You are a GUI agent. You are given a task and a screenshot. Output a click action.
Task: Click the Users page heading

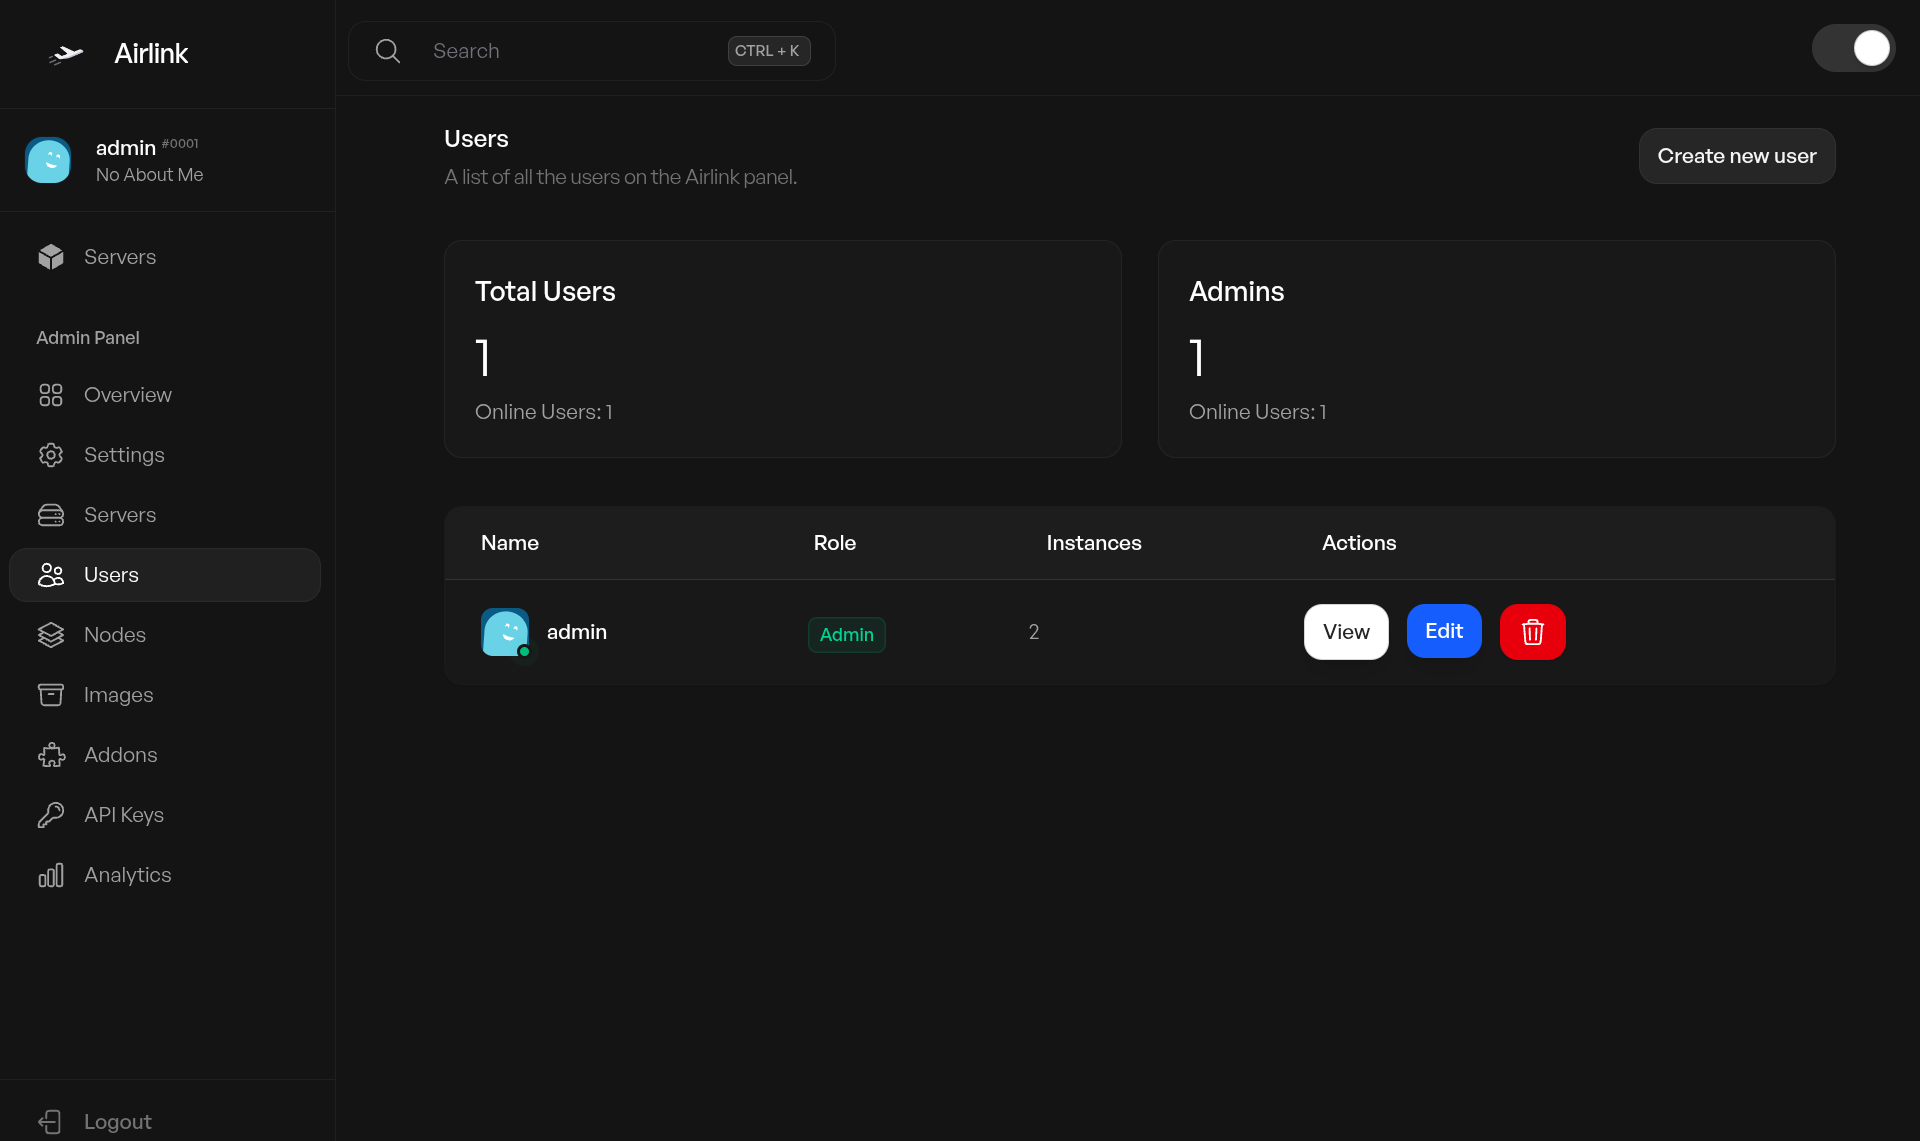coord(476,139)
